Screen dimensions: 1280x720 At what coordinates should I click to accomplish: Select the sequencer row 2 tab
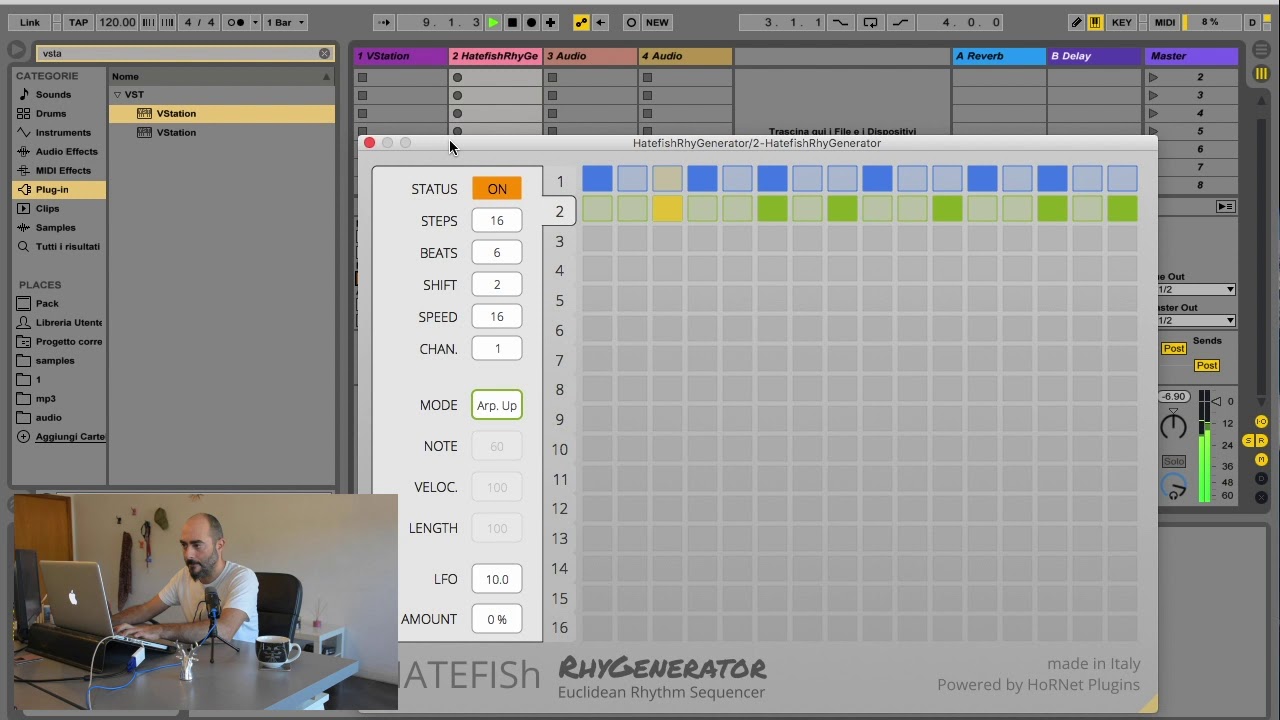560,212
